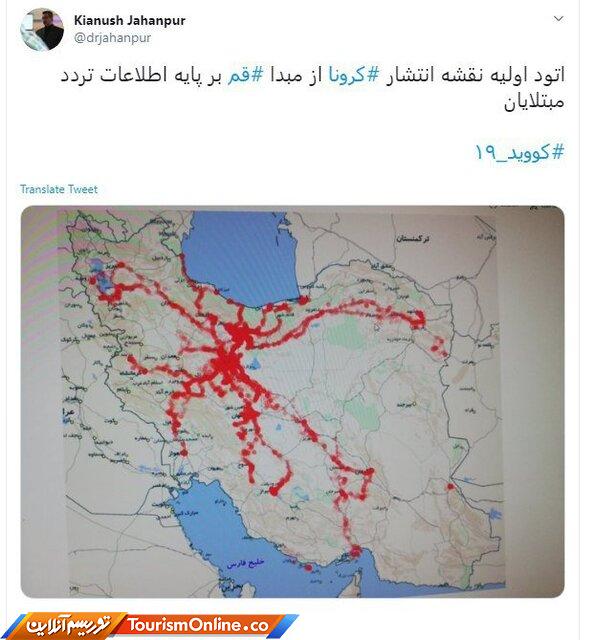Expand the tweet options chevron

[x=558, y=18]
